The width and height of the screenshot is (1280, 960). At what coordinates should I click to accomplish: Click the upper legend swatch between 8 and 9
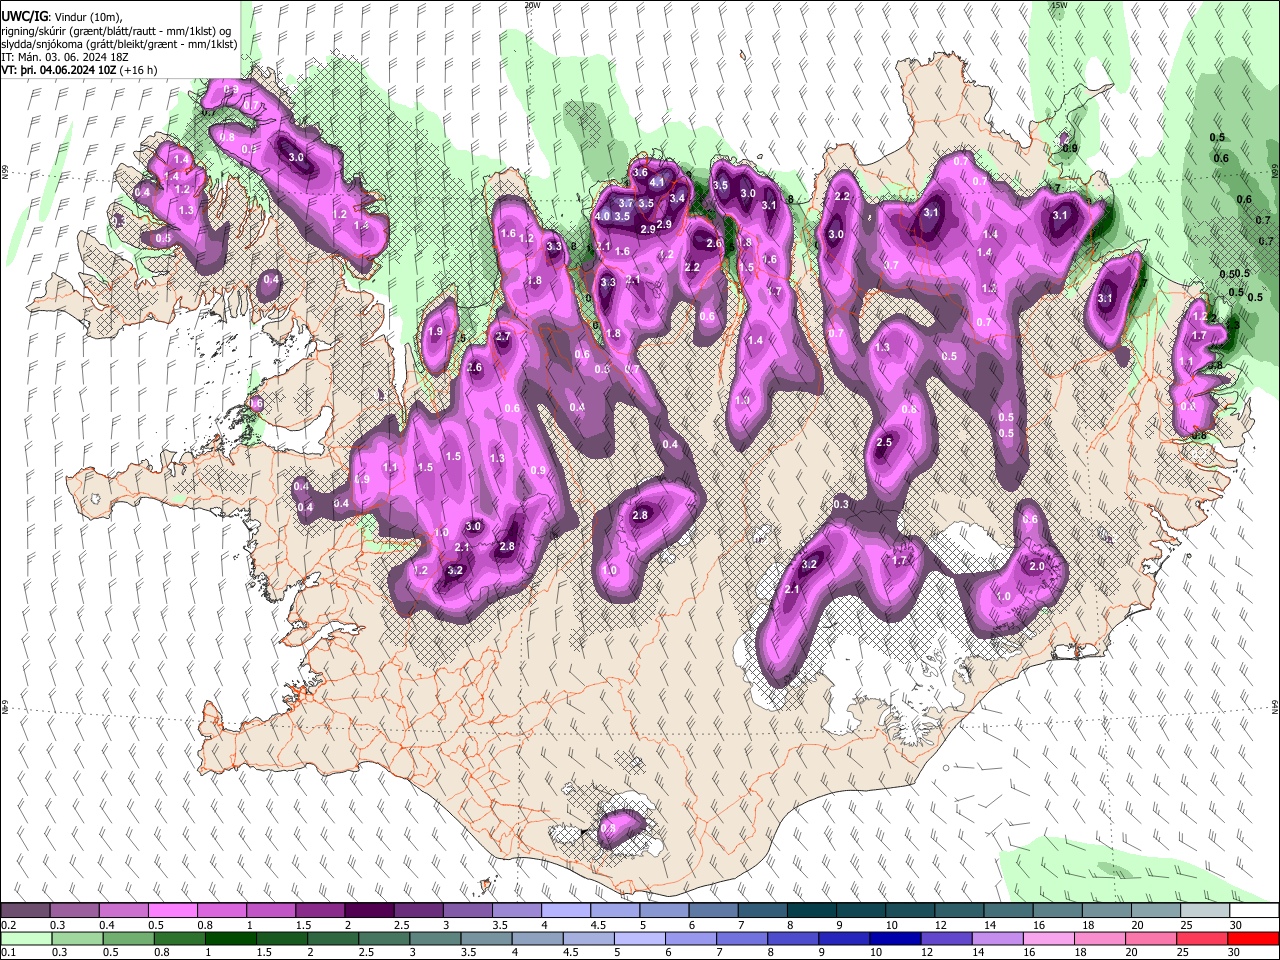(x=812, y=911)
